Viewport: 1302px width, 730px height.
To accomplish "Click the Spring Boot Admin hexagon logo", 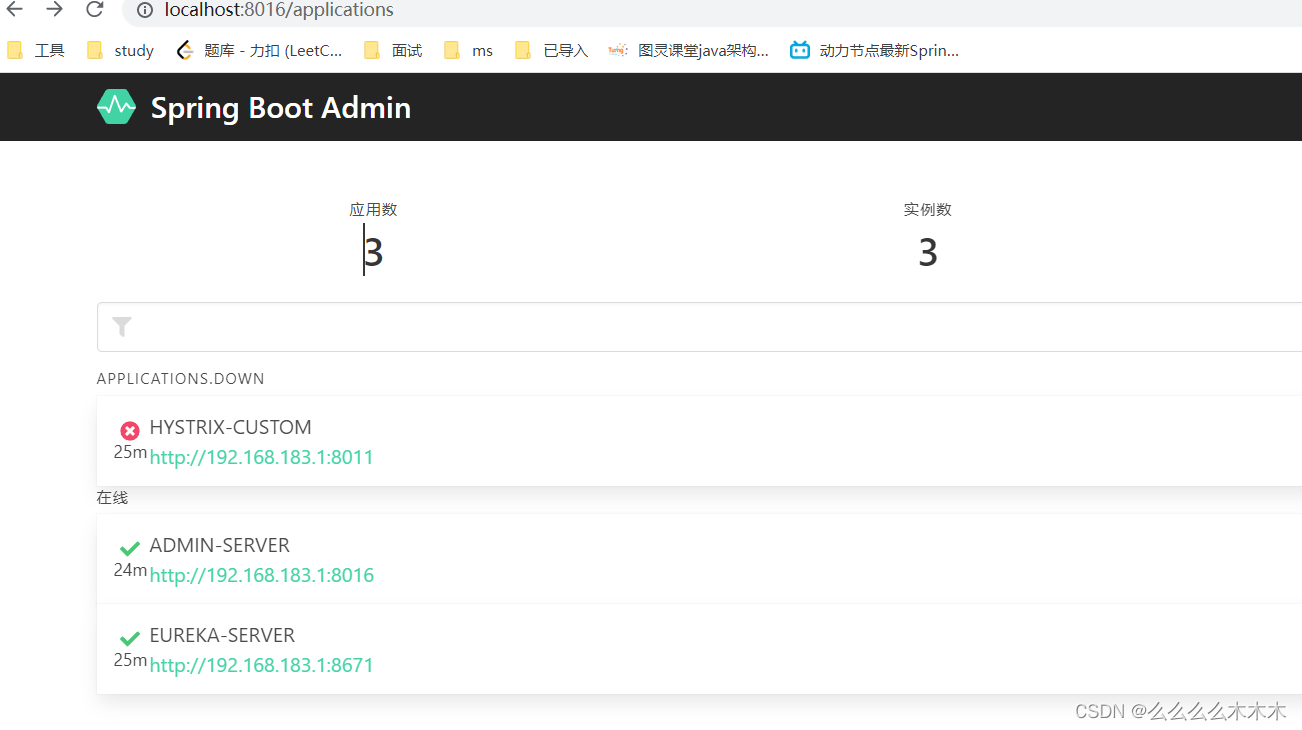I will tap(116, 107).
